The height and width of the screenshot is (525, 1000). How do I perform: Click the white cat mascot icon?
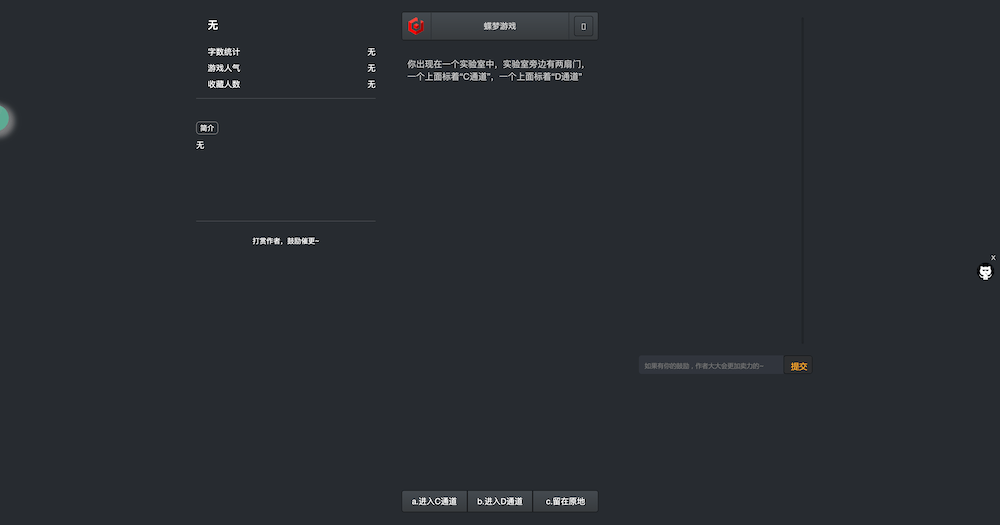pos(985,272)
